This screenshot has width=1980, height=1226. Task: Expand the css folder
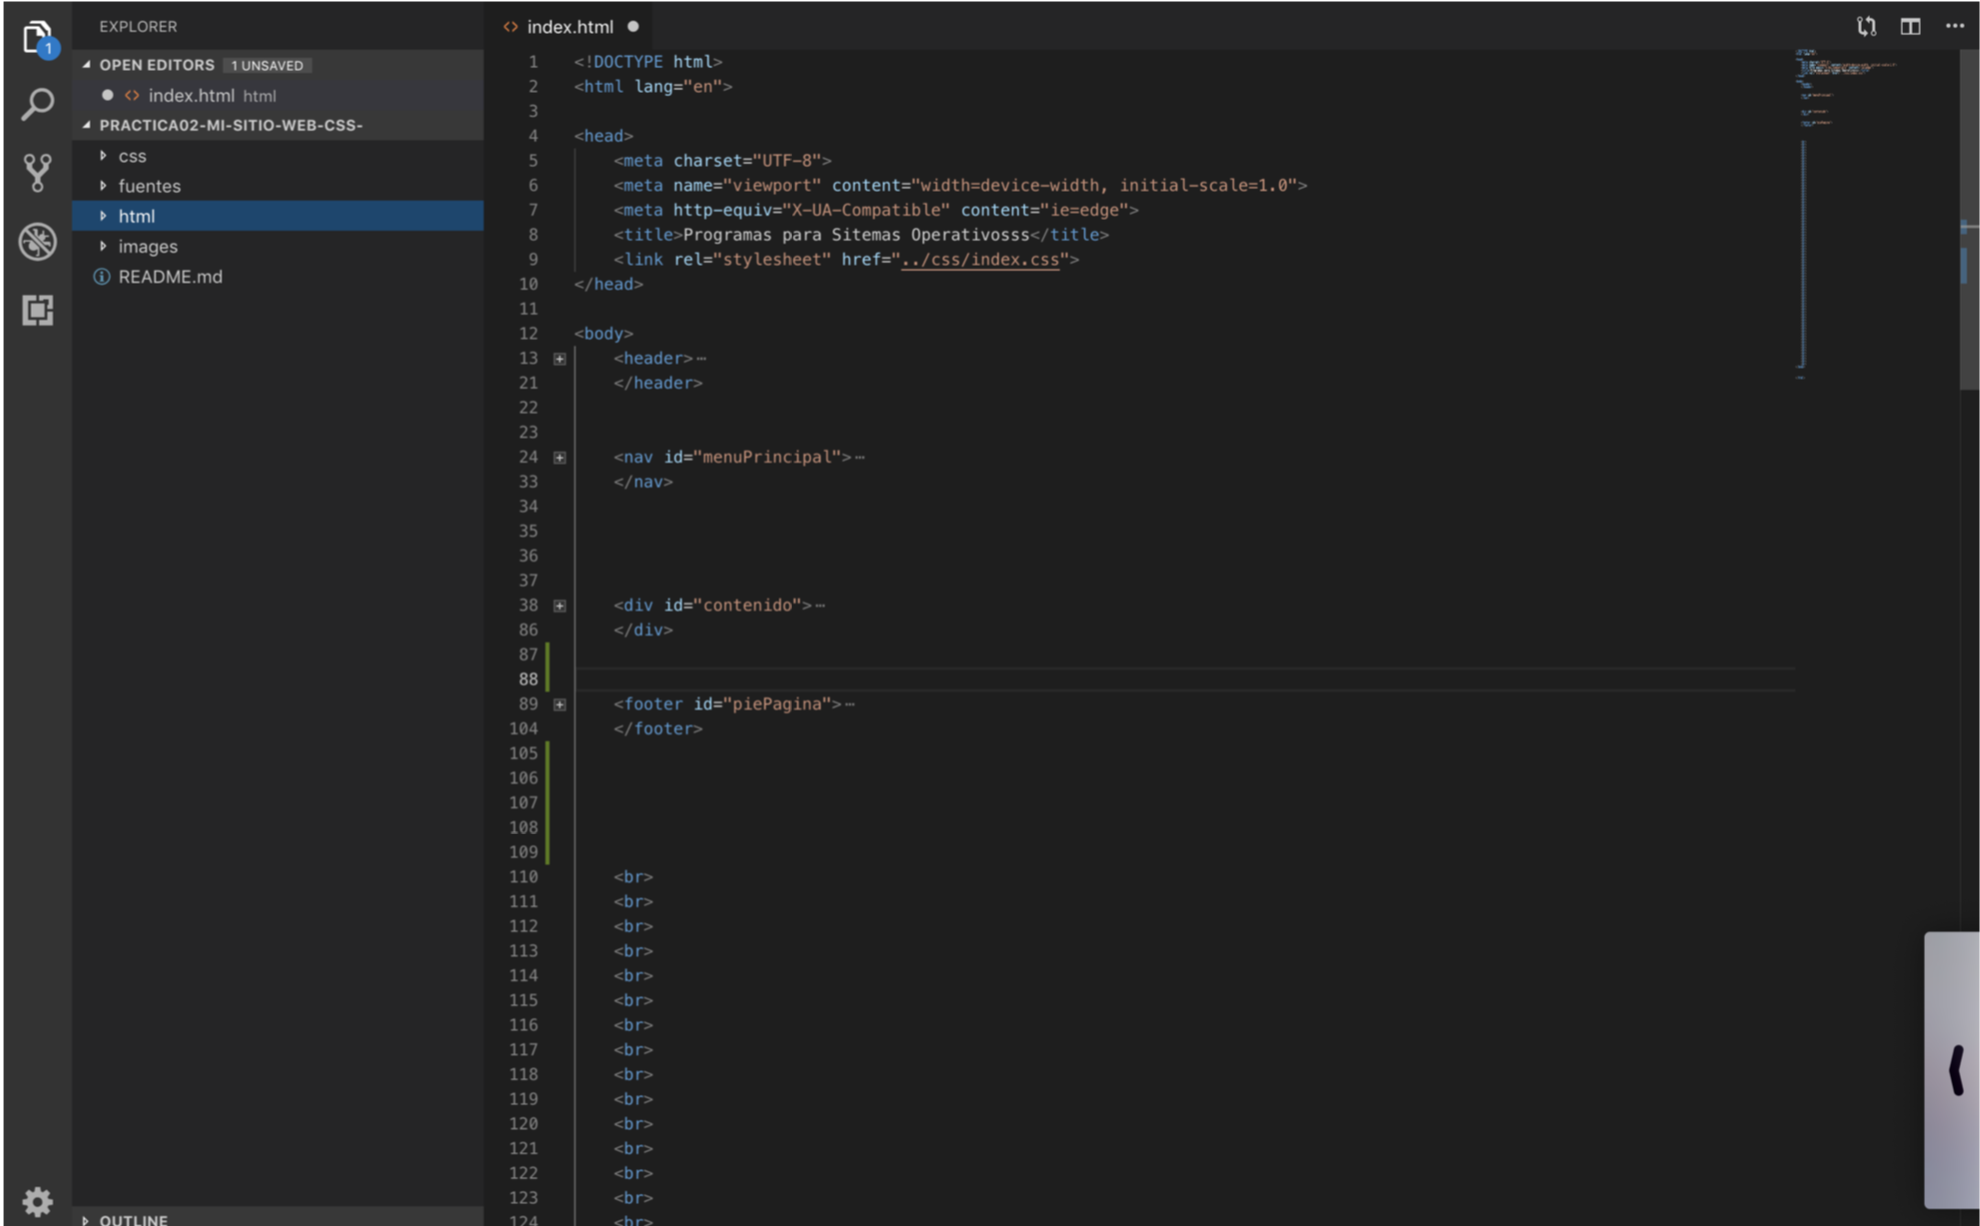(132, 156)
